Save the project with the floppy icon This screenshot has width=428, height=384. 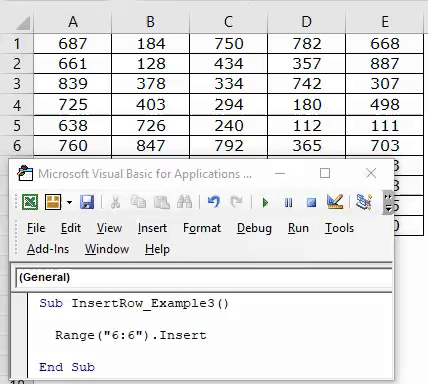(87, 202)
